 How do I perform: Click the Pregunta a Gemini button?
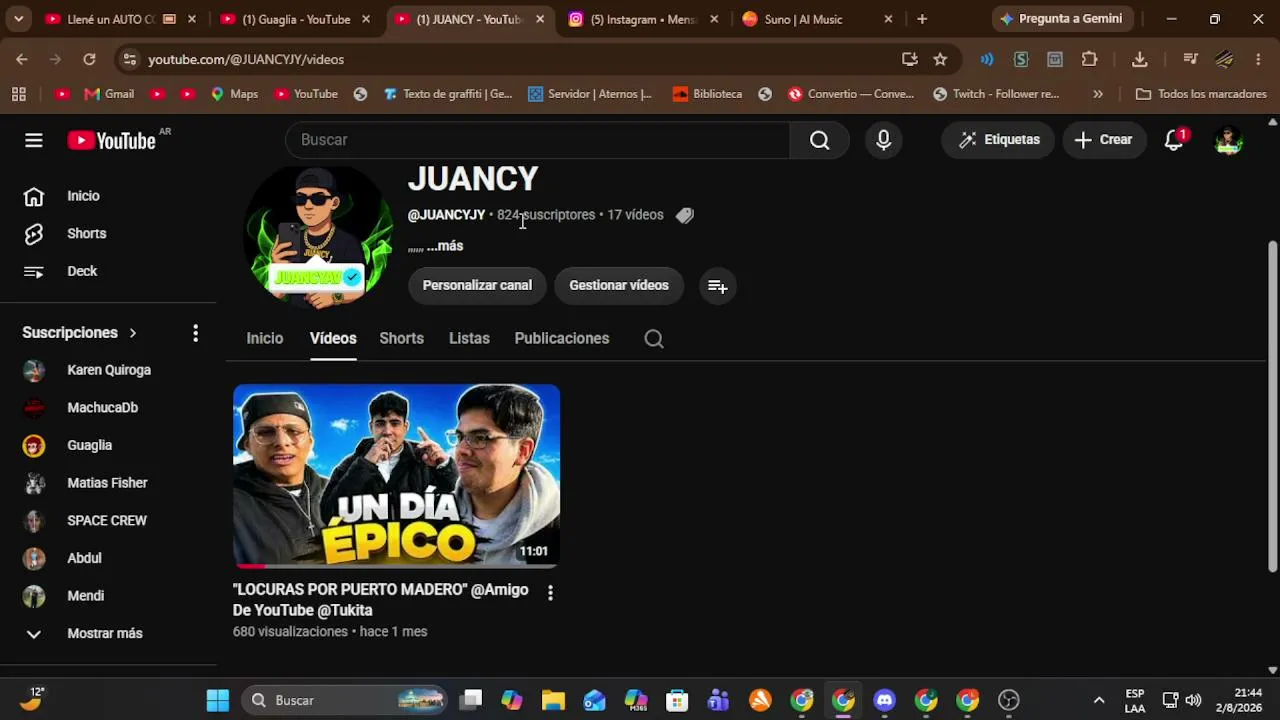point(1061,19)
